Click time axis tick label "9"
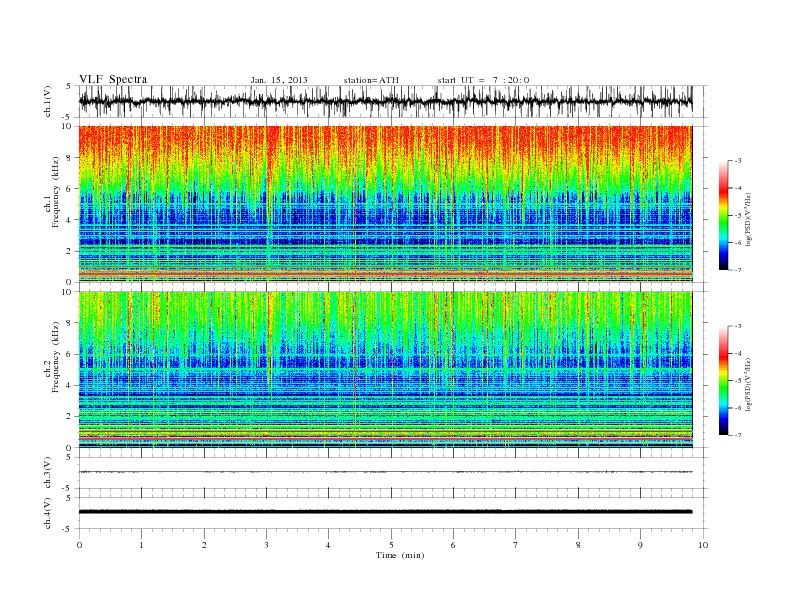Image resolution: width=792 pixels, height=612 pixels. tap(640, 545)
